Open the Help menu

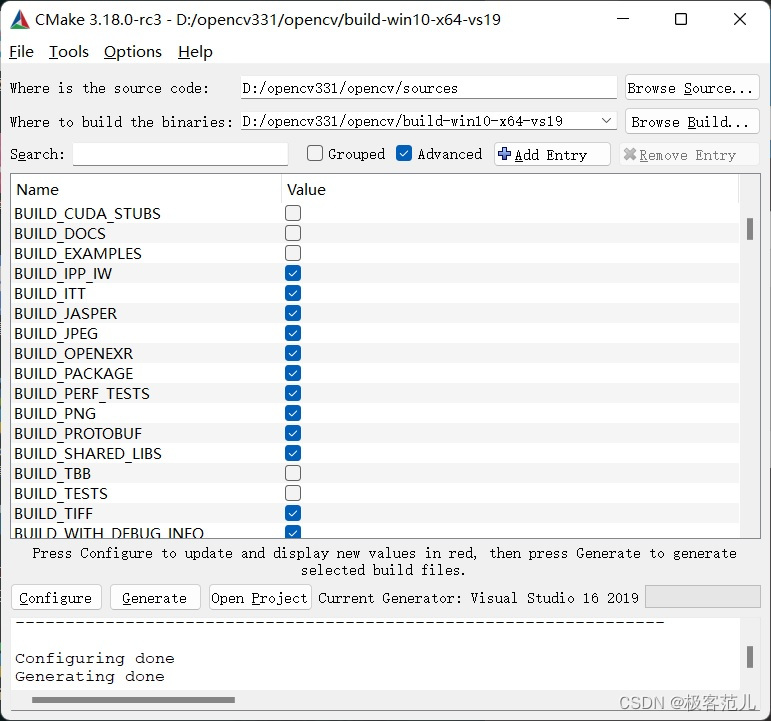point(195,52)
